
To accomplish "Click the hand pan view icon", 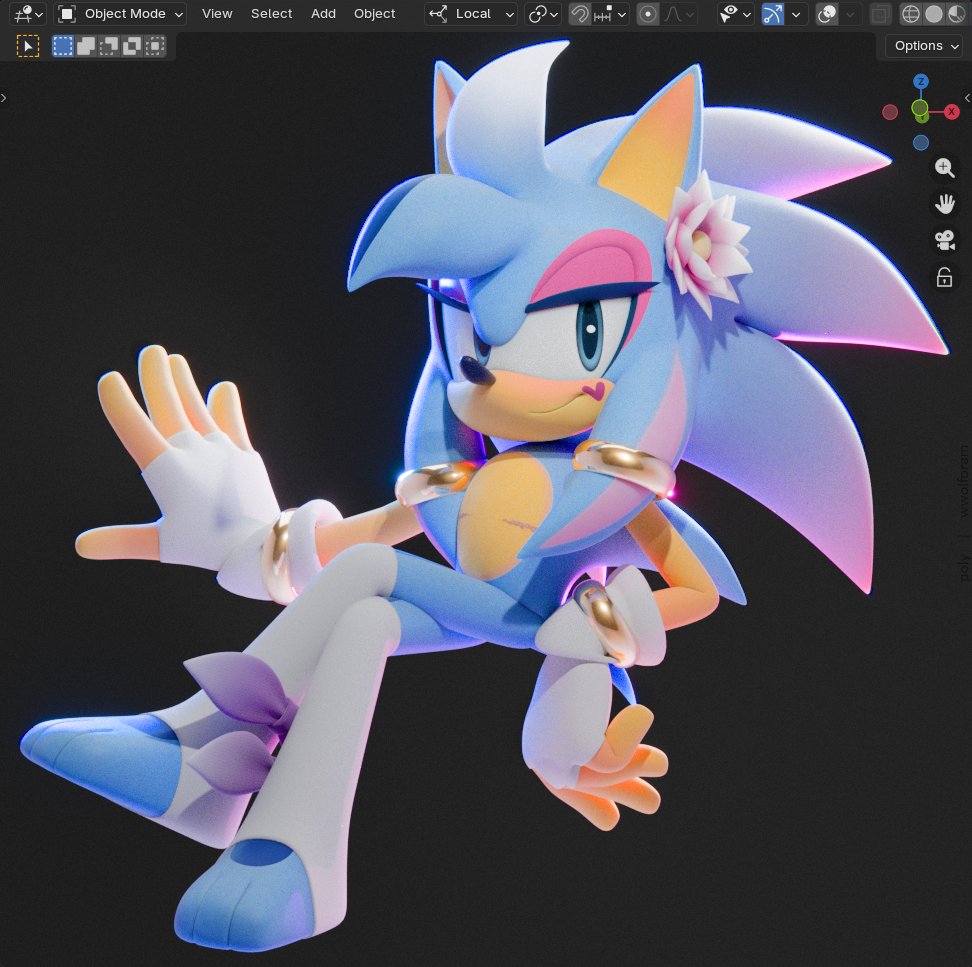I will click(x=944, y=204).
